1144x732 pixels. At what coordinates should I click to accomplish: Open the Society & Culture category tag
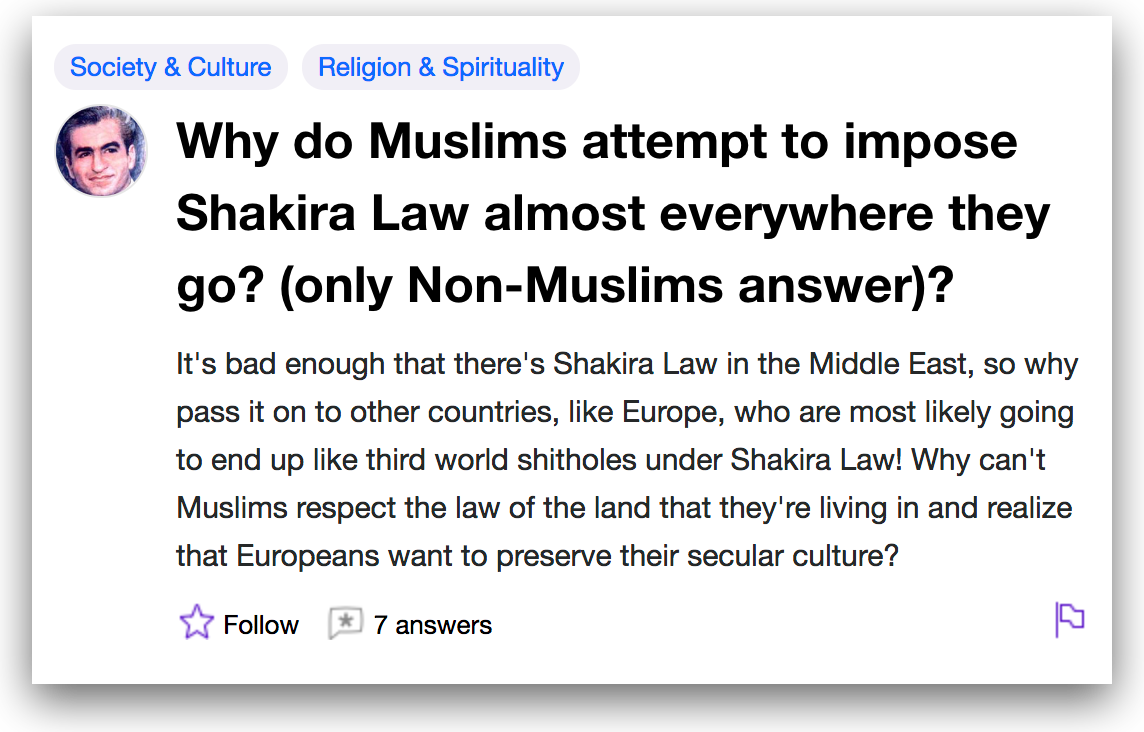coord(171,67)
